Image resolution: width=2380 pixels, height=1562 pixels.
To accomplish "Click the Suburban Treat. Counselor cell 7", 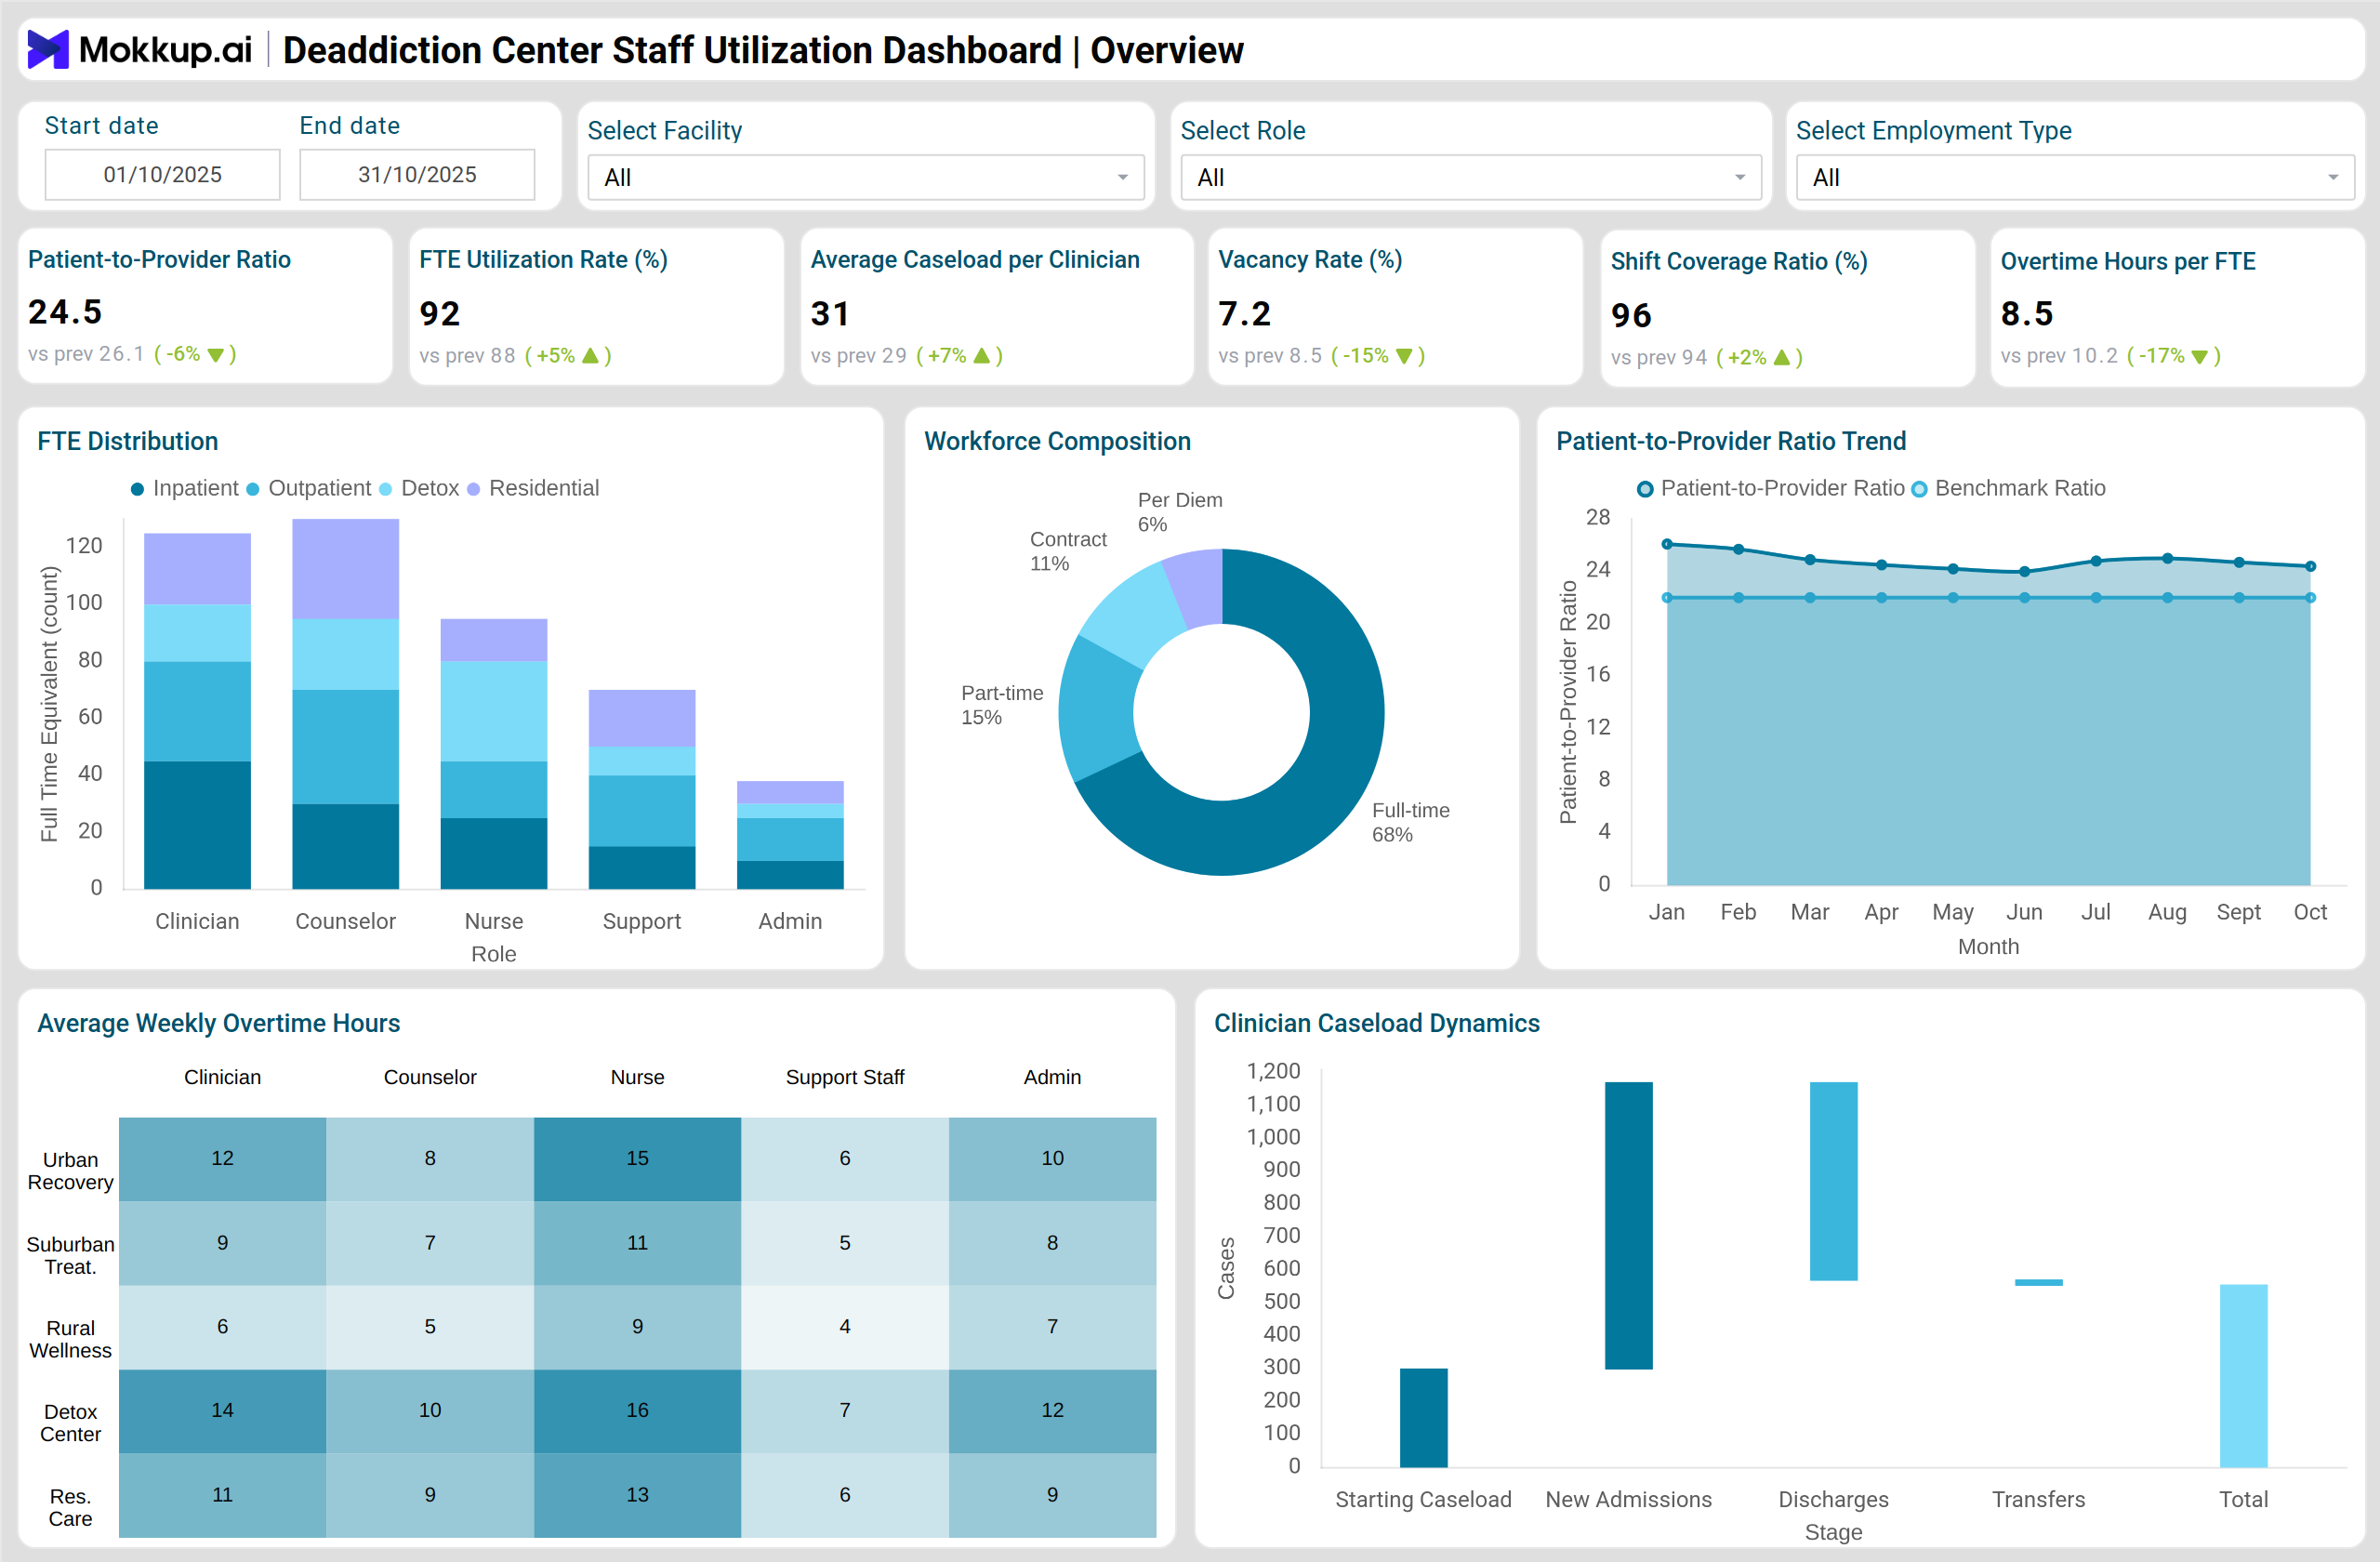I will [430, 1243].
